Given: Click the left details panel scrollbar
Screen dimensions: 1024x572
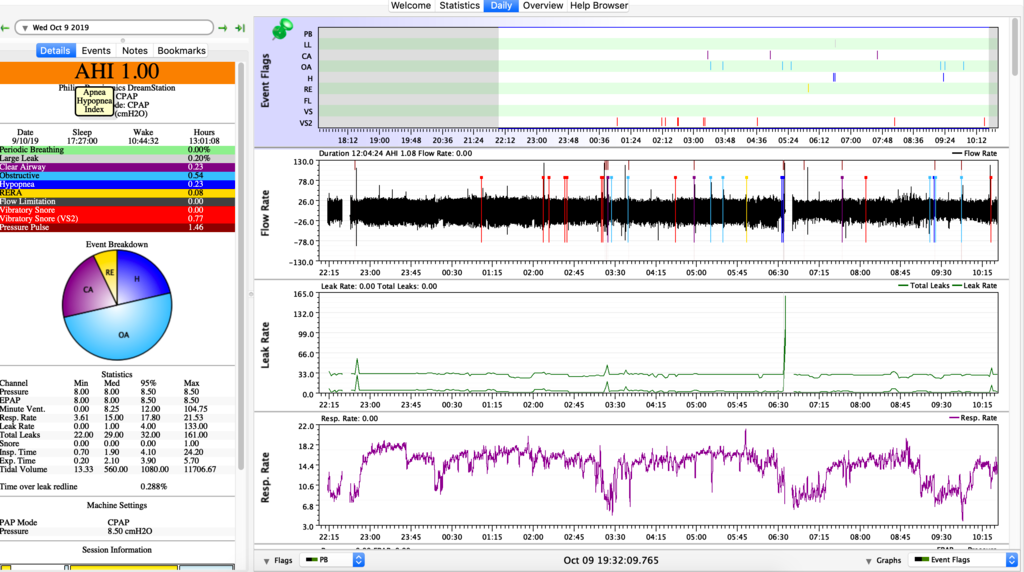Looking at the screenshot, I should [x=240, y=266].
